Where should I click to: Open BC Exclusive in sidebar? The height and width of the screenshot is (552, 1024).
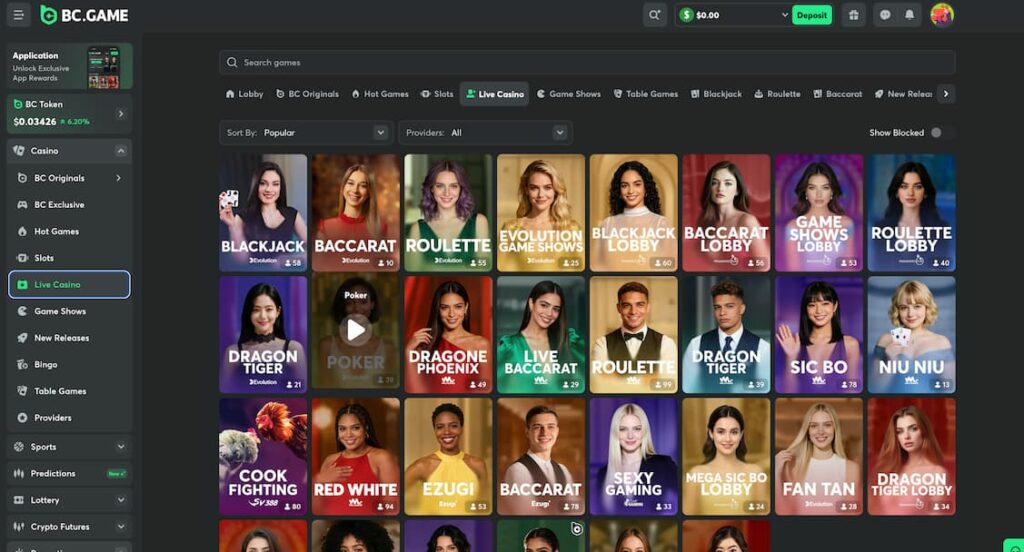[x=69, y=204]
